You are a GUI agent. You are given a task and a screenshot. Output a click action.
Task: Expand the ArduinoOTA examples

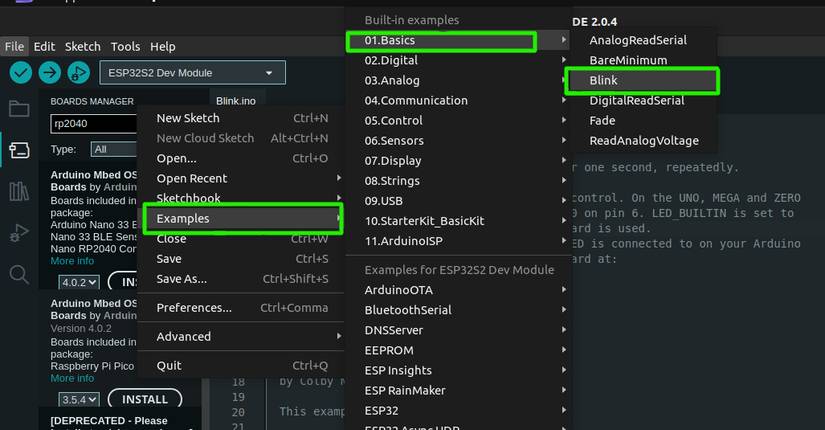pyautogui.click(x=458, y=289)
